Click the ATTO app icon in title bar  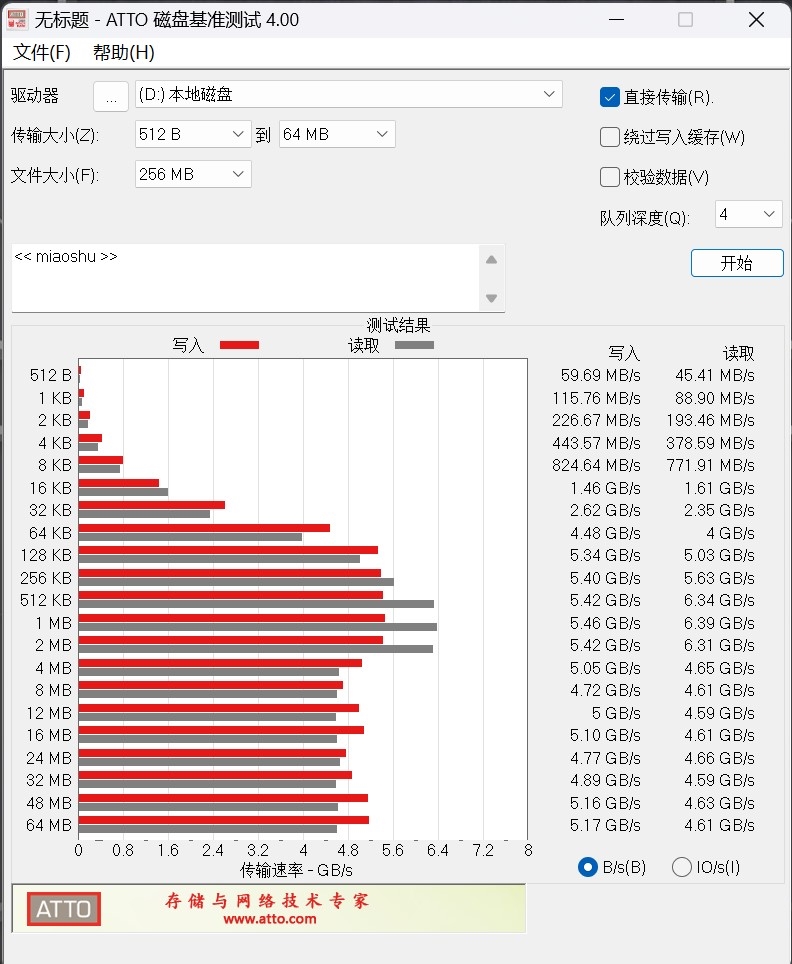click(x=17, y=20)
